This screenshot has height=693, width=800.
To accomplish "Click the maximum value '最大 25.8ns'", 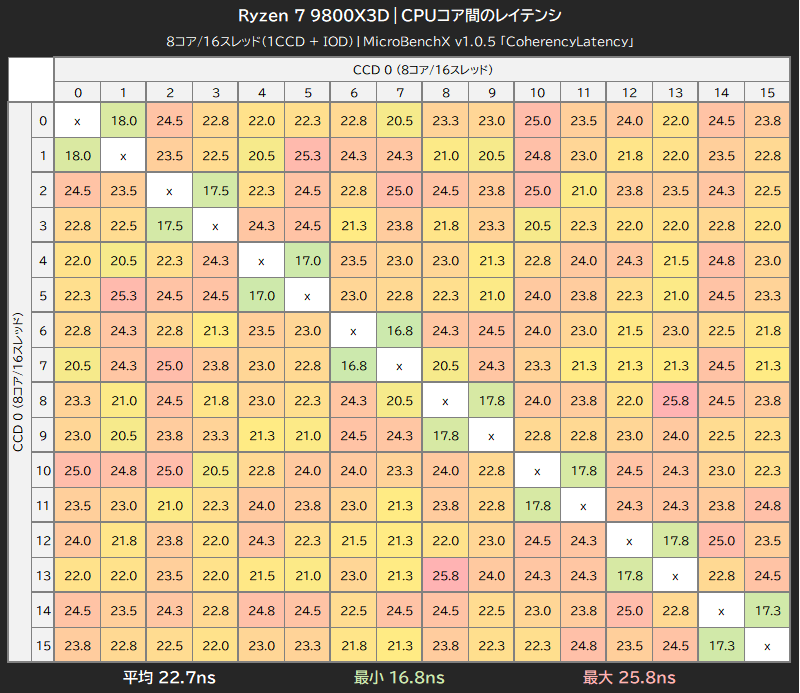I will pos(629,677).
